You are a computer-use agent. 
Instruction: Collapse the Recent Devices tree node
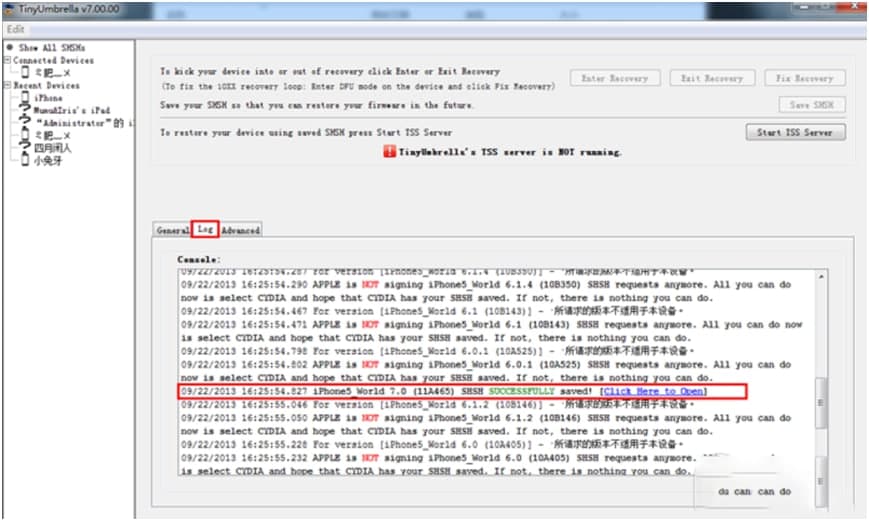7,85
